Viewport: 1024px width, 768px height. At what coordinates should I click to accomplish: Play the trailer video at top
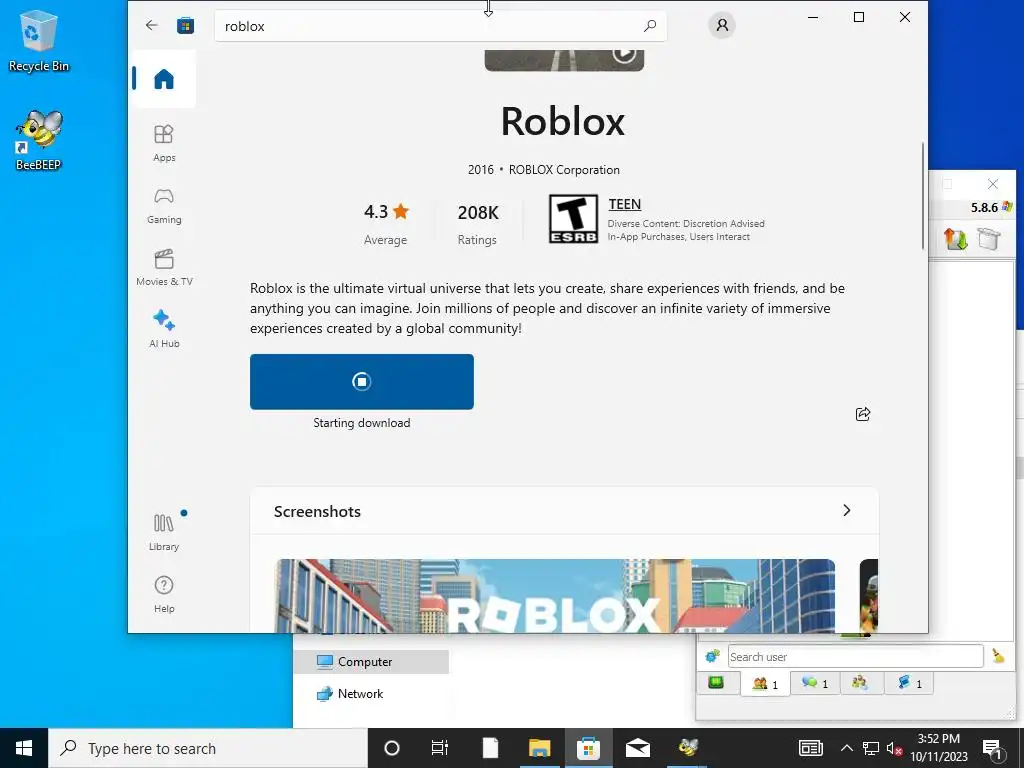[x=624, y=55]
